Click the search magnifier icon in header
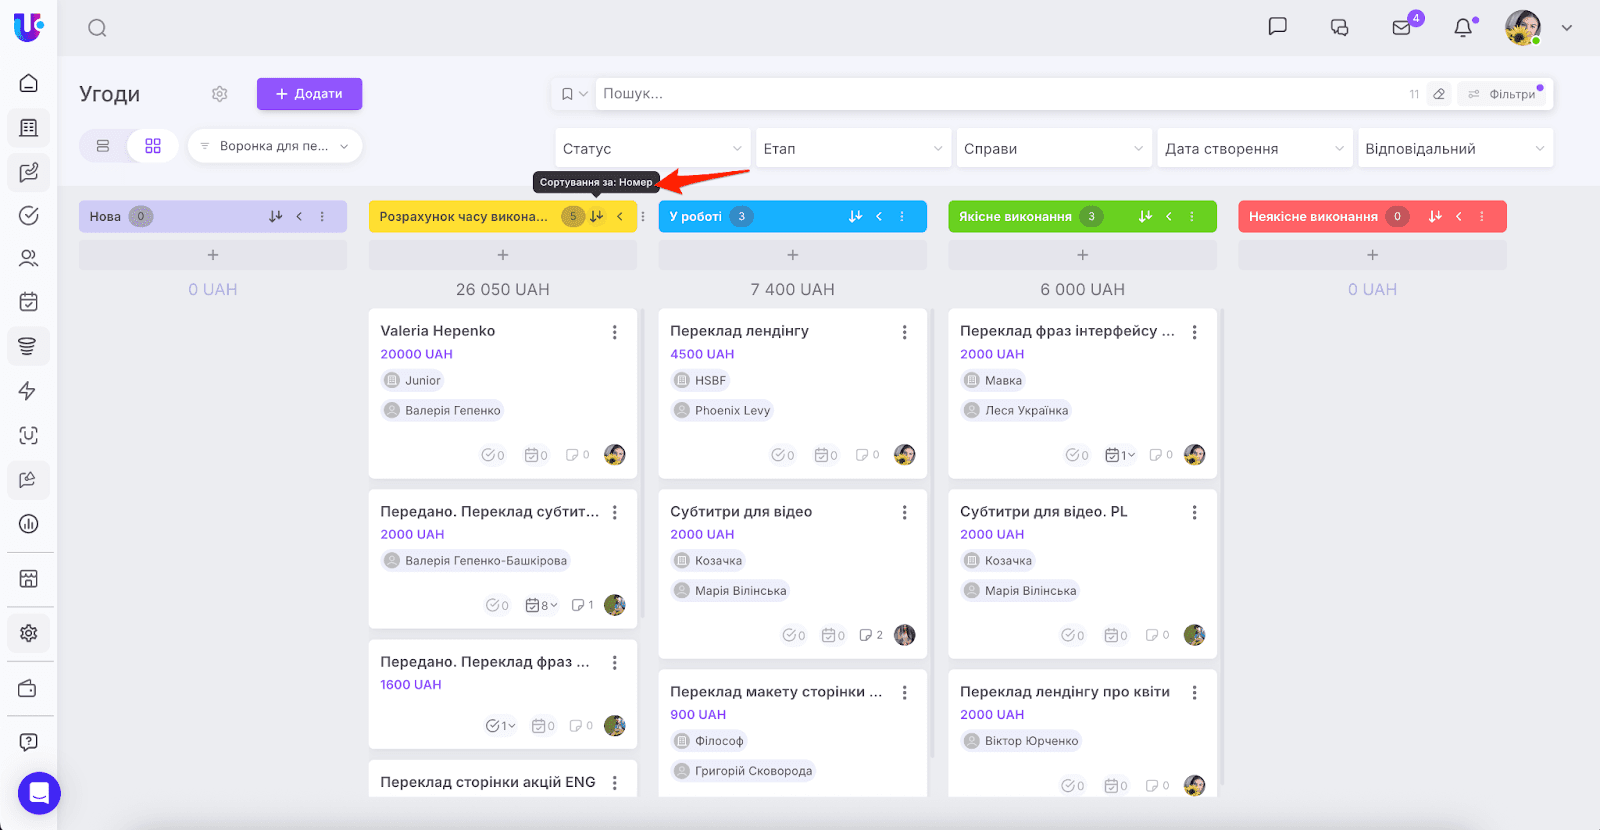This screenshot has width=1600, height=830. 97,28
